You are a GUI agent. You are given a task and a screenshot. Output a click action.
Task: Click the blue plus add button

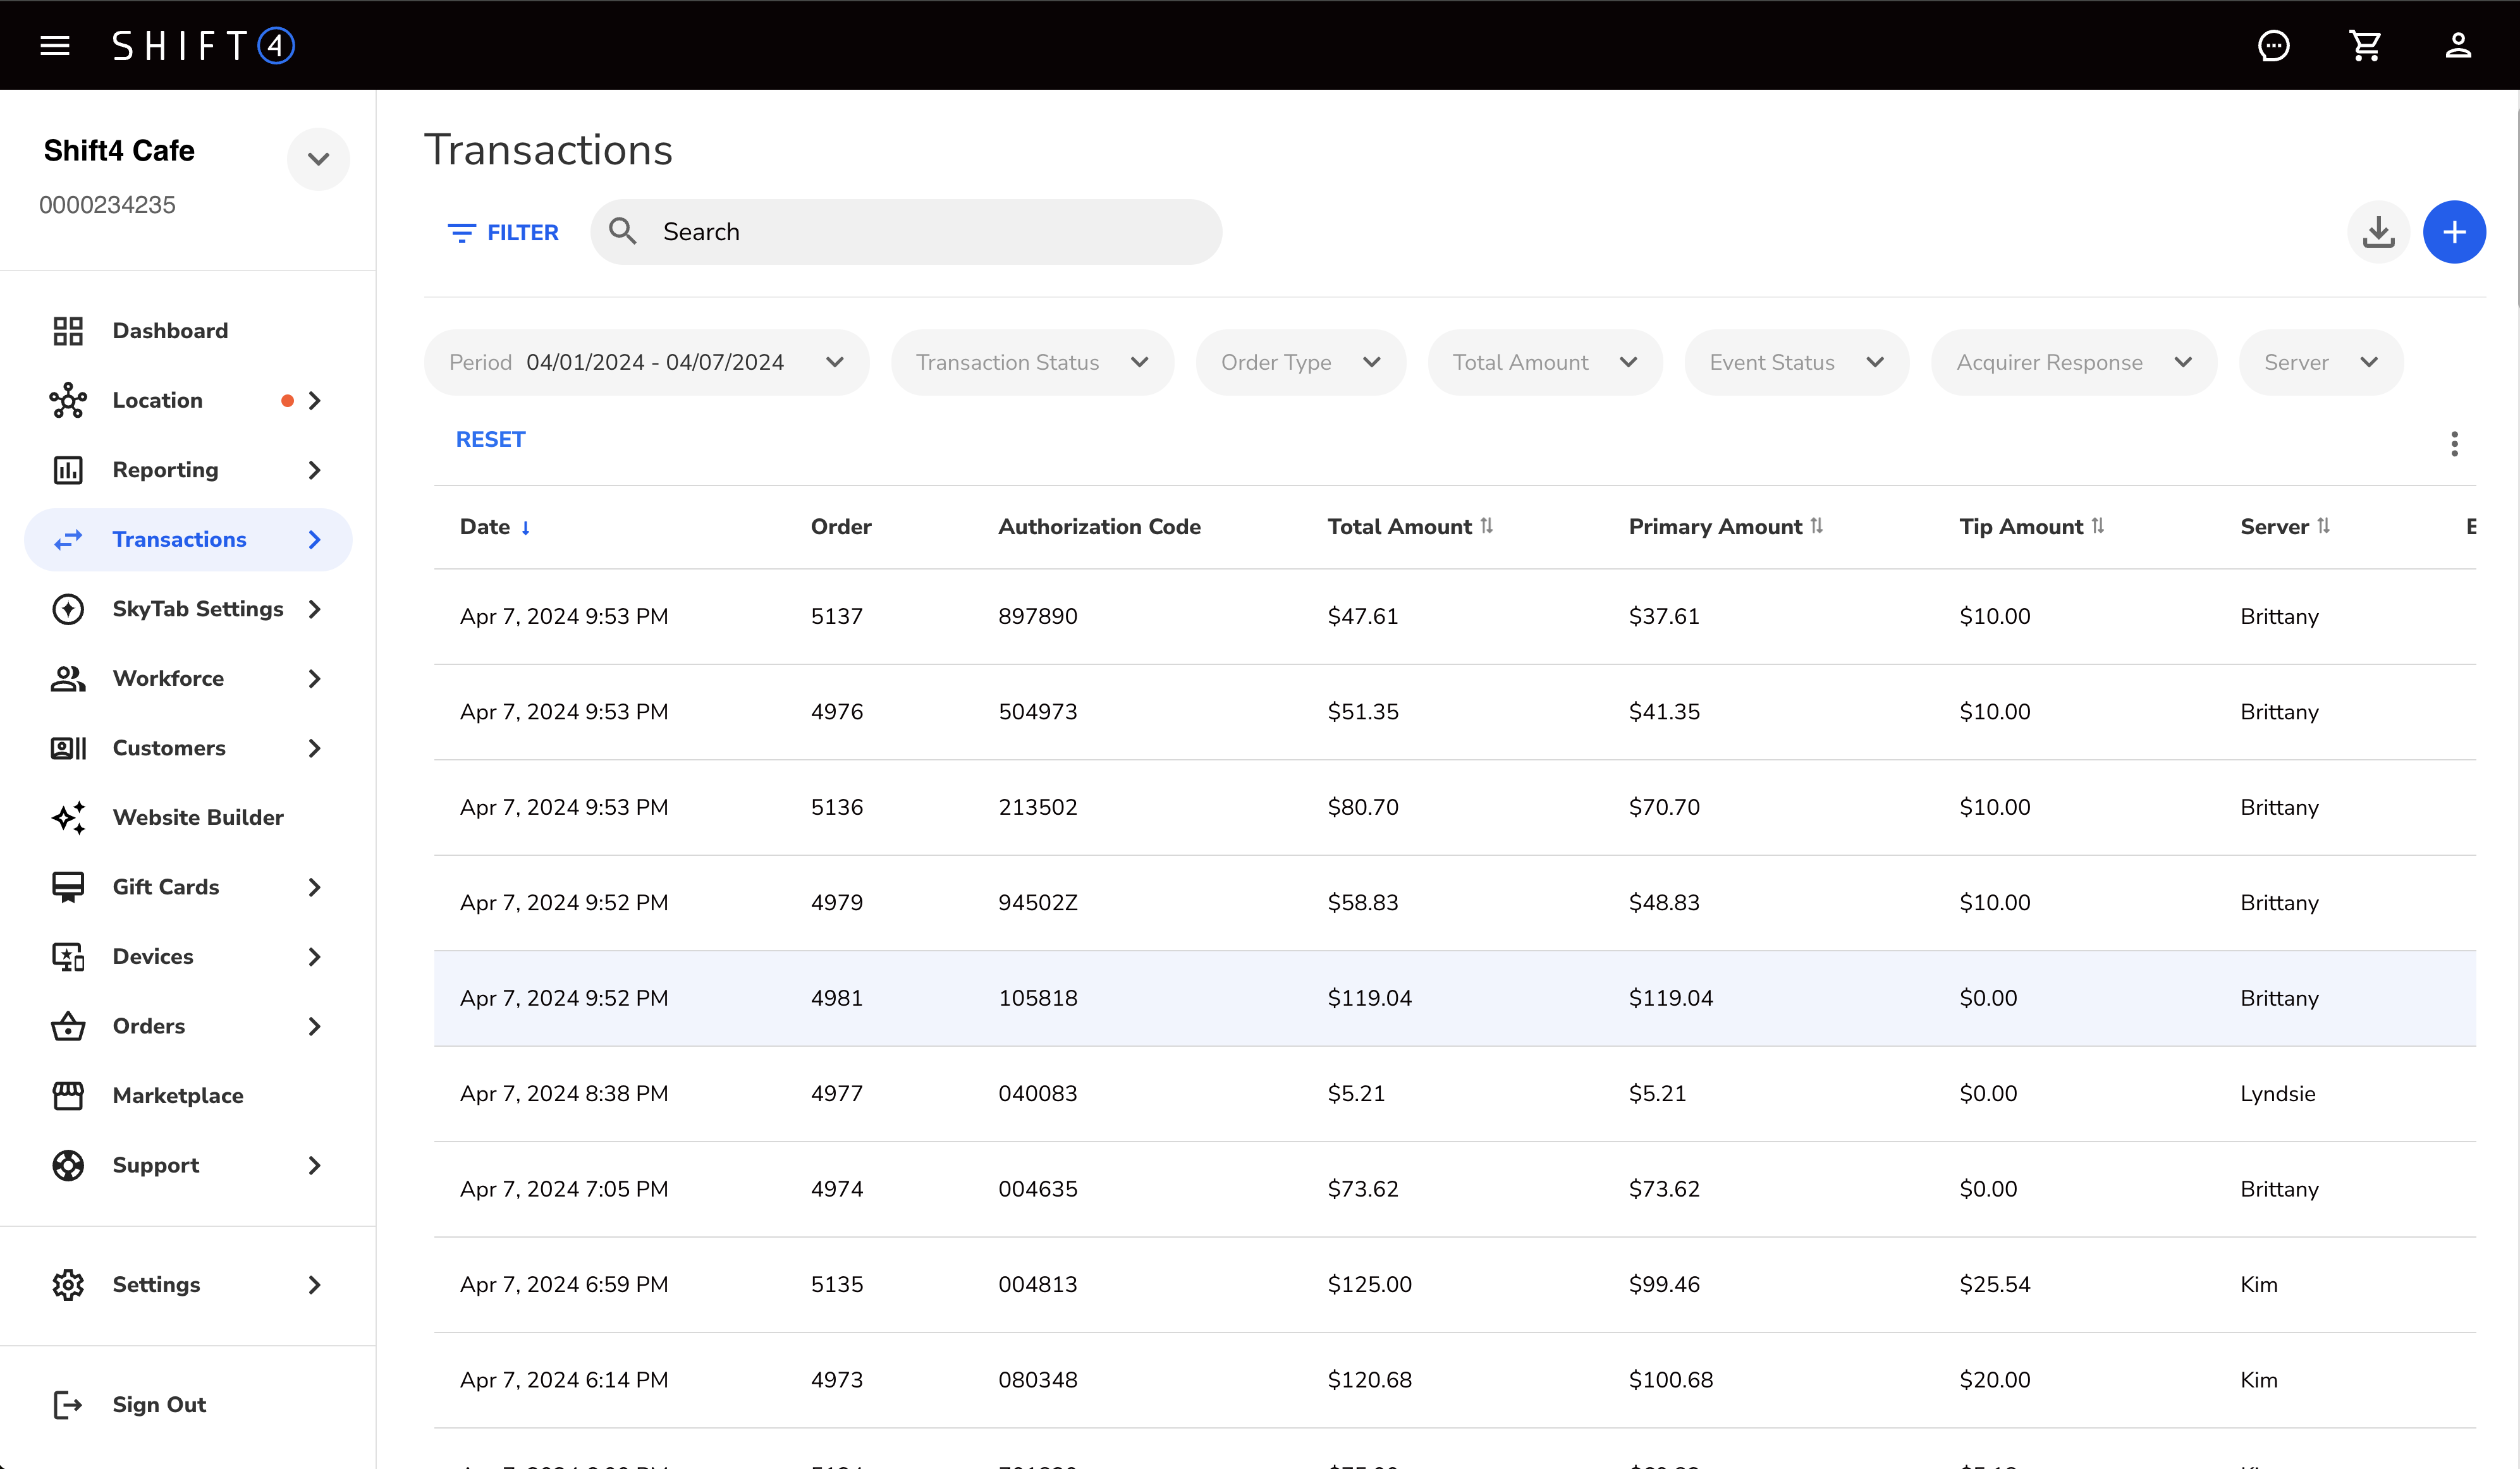(x=2454, y=232)
